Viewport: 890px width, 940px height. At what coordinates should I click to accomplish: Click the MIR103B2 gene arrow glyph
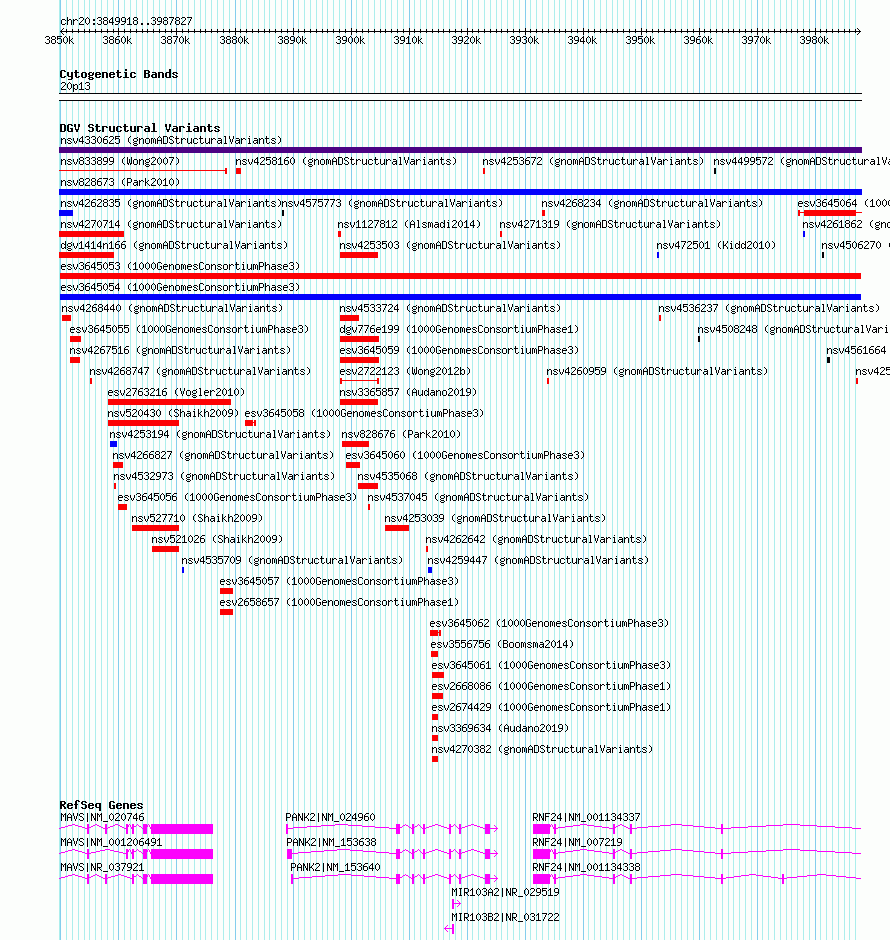pyautogui.click(x=449, y=929)
